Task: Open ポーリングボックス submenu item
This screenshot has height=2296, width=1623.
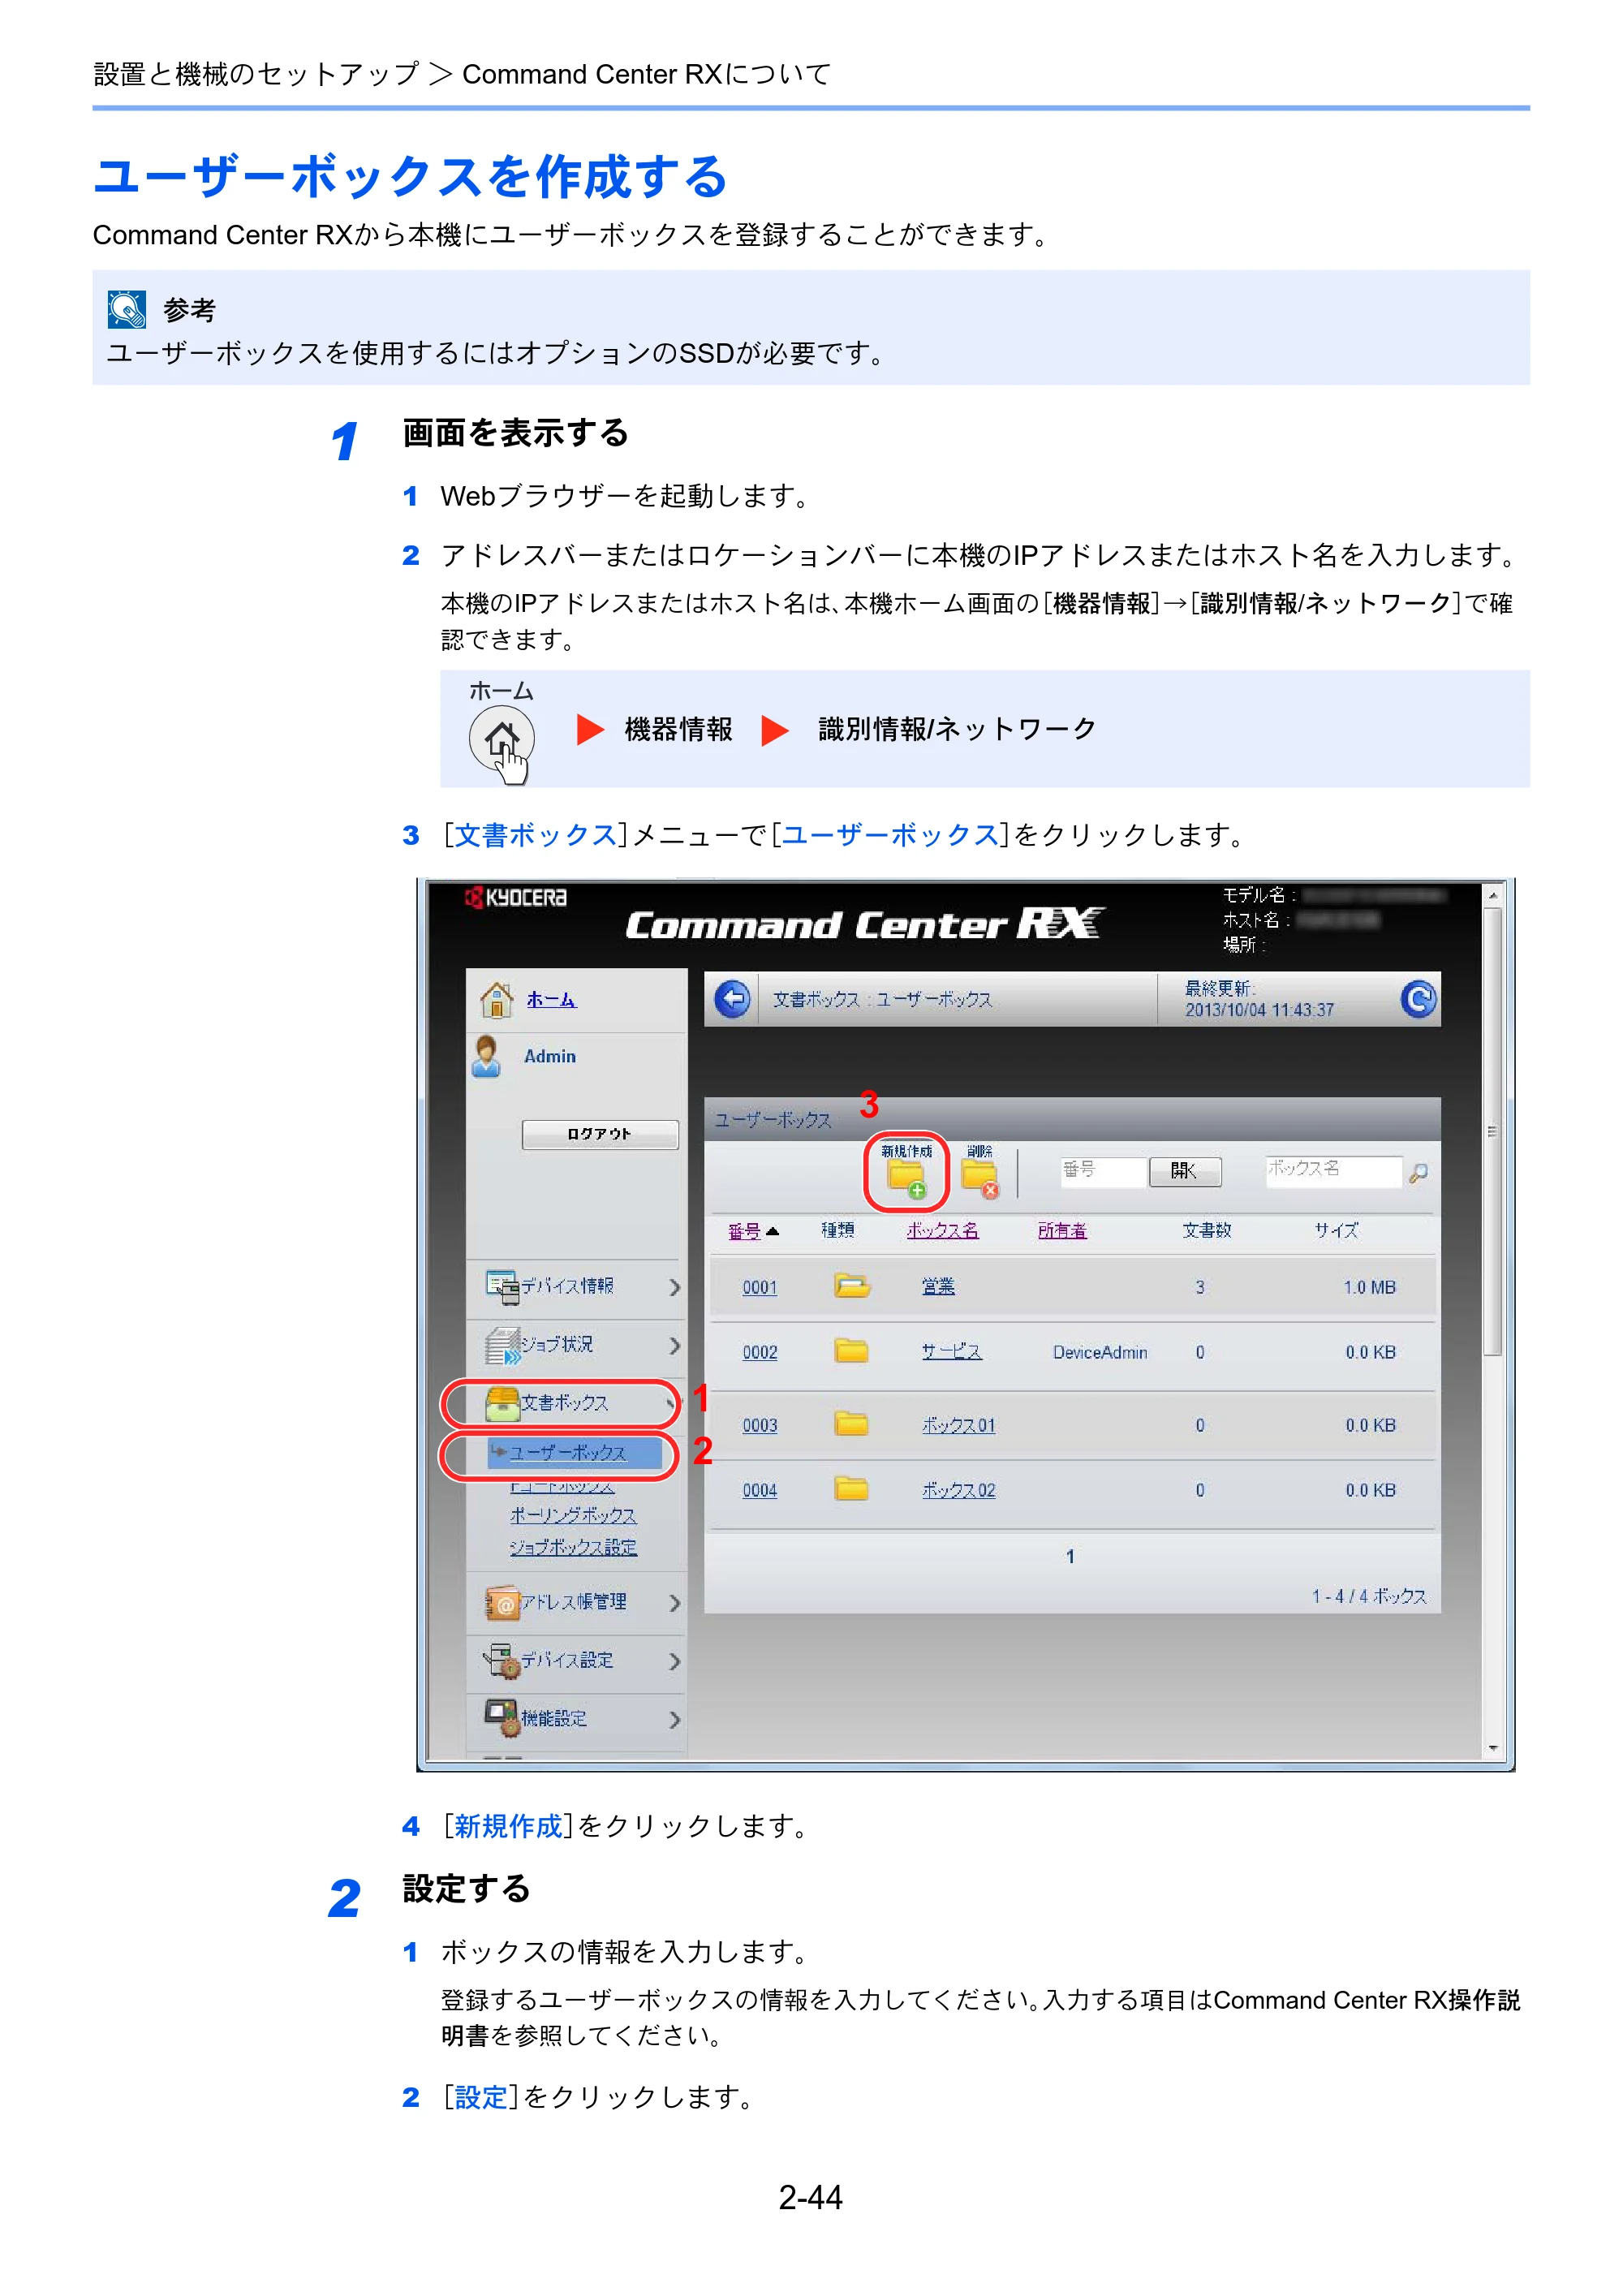Action: (573, 1515)
